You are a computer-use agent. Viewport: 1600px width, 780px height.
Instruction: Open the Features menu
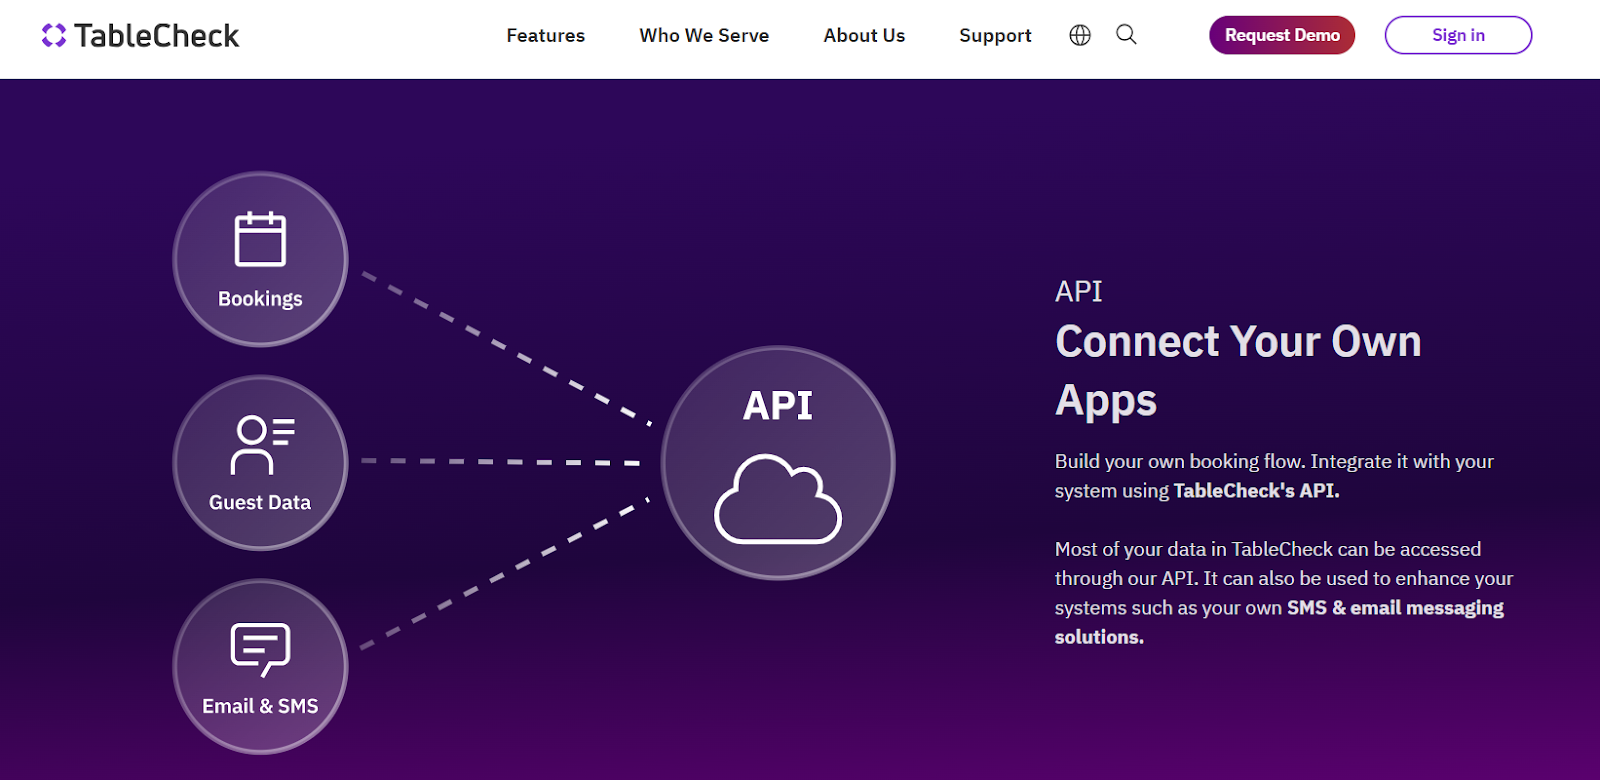pos(546,35)
